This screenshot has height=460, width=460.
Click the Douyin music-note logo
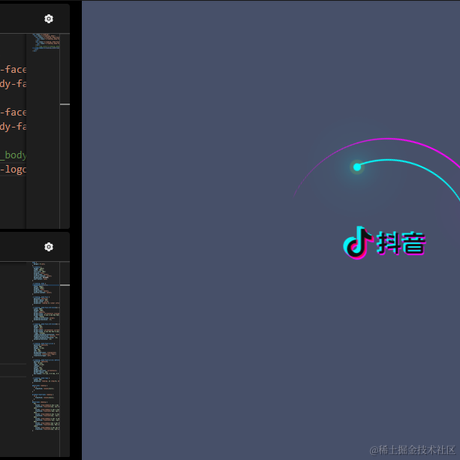(358, 243)
